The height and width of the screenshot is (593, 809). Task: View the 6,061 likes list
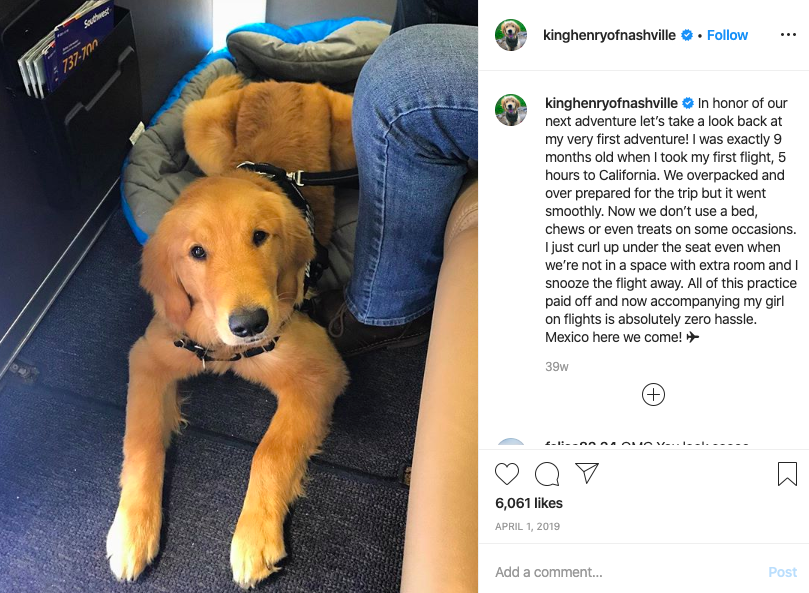(x=528, y=503)
